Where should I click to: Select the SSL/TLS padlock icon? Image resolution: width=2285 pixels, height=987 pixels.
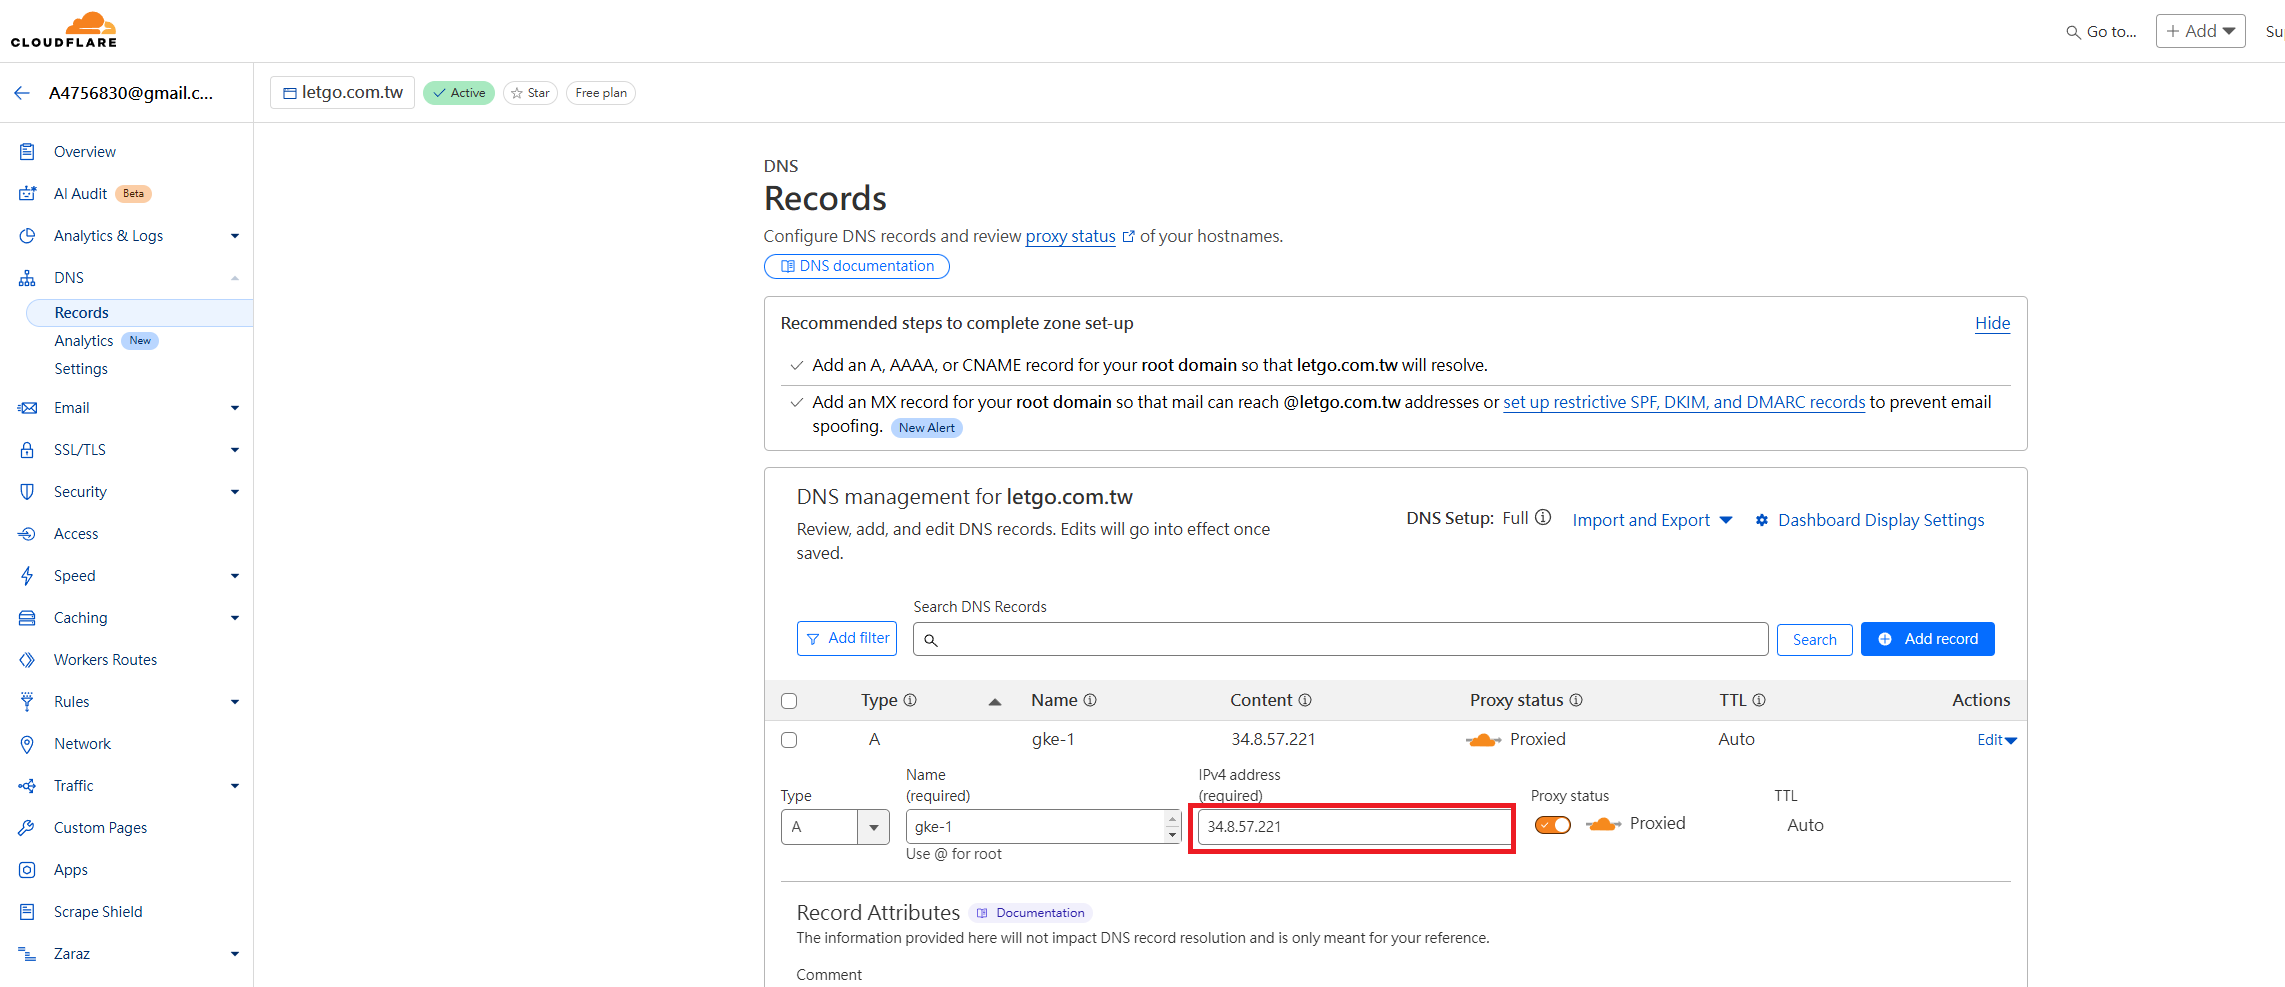click(x=27, y=449)
